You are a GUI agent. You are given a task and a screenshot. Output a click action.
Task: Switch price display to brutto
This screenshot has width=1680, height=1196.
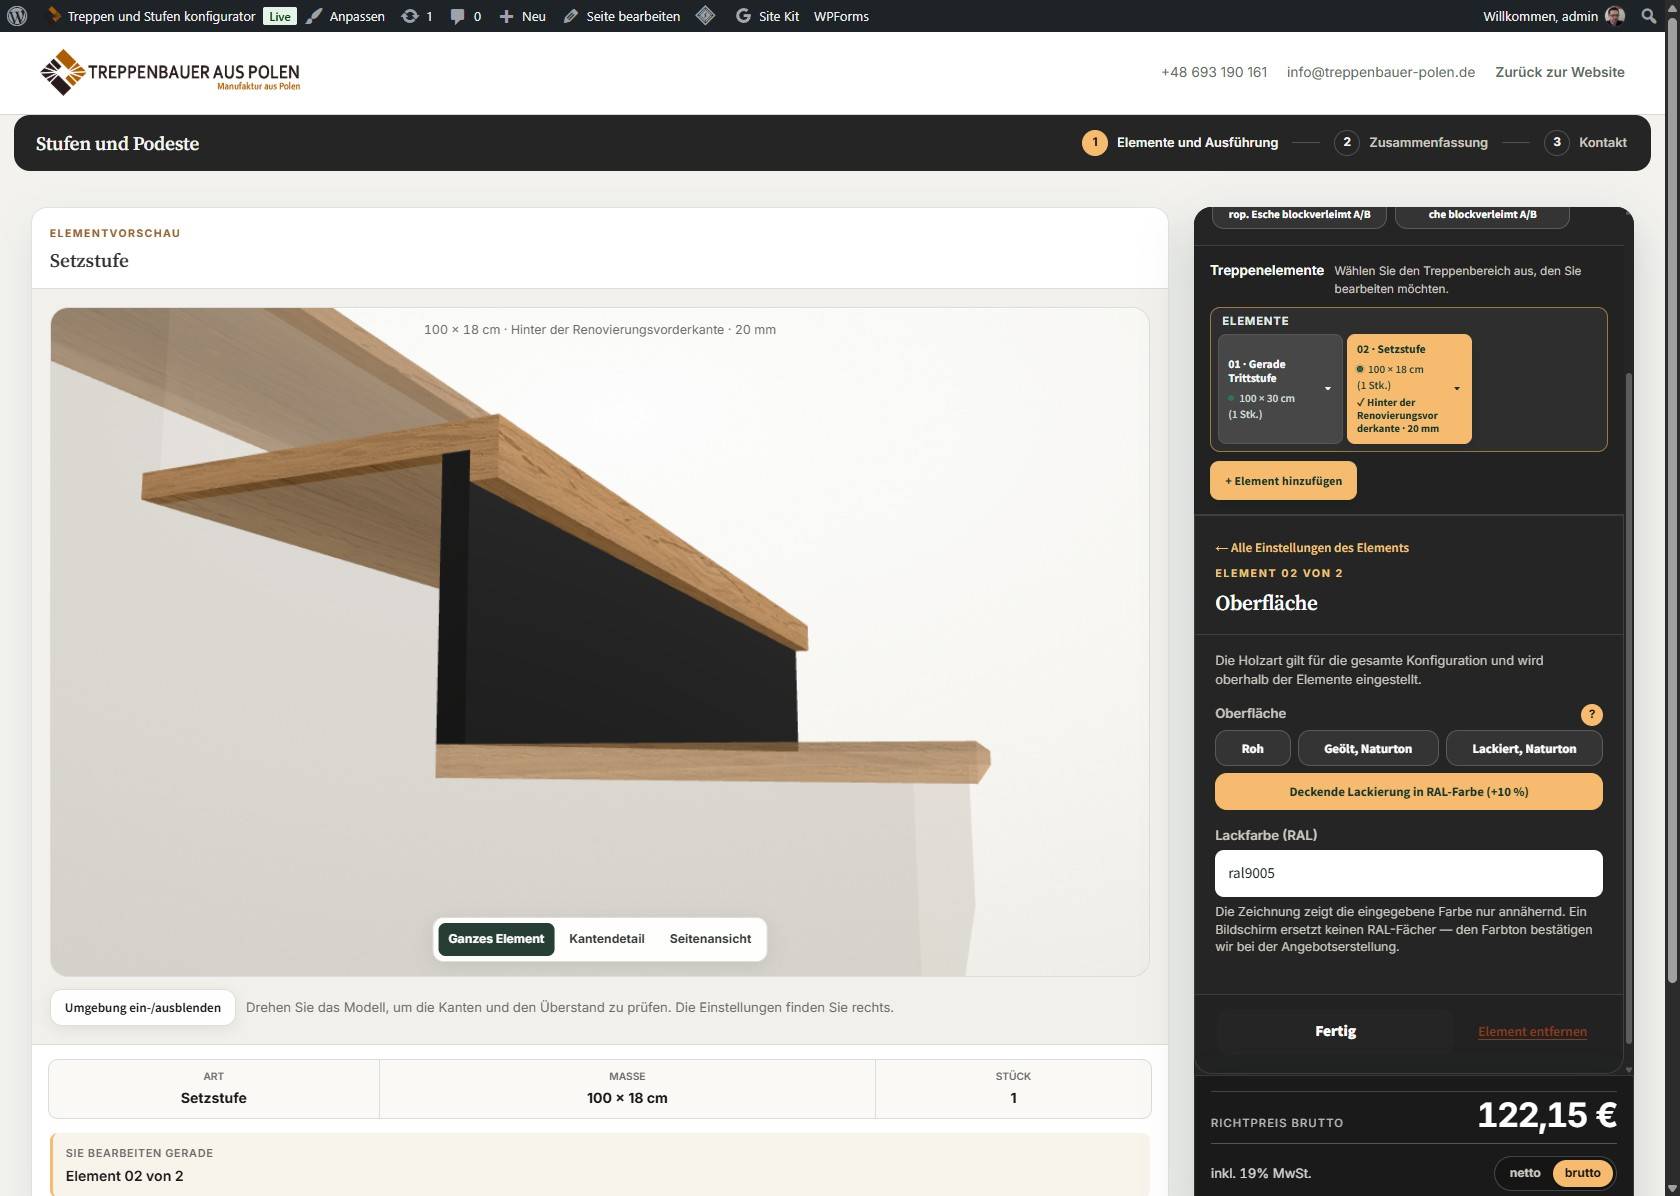point(1582,1173)
